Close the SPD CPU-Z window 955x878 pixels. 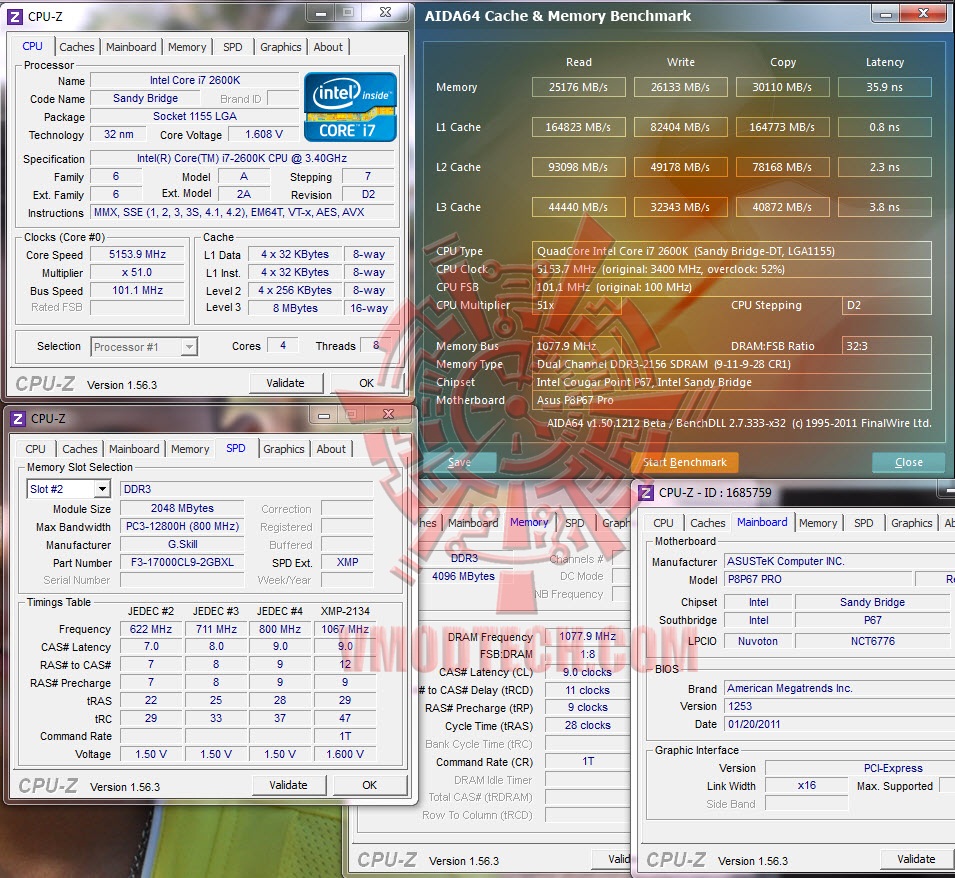(x=389, y=415)
